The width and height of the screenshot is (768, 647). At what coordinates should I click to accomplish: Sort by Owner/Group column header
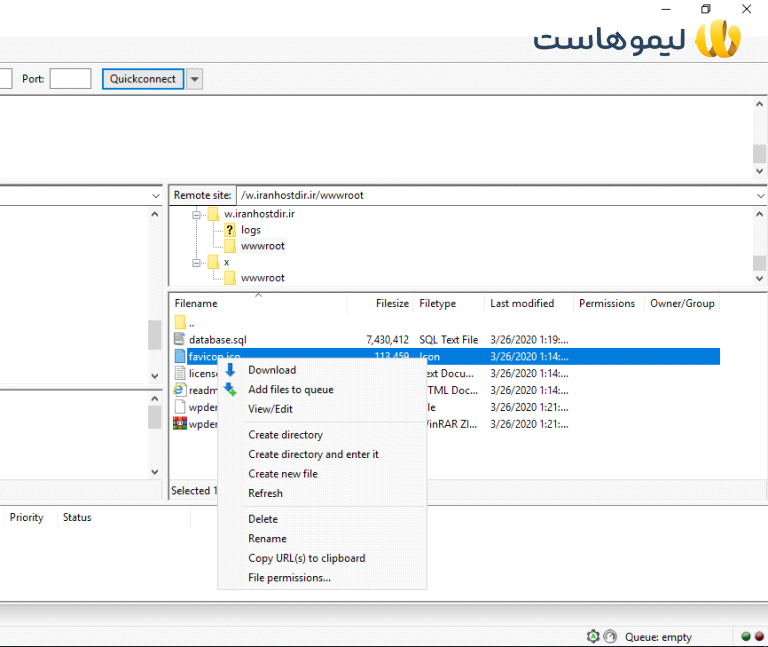coord(682,303)
